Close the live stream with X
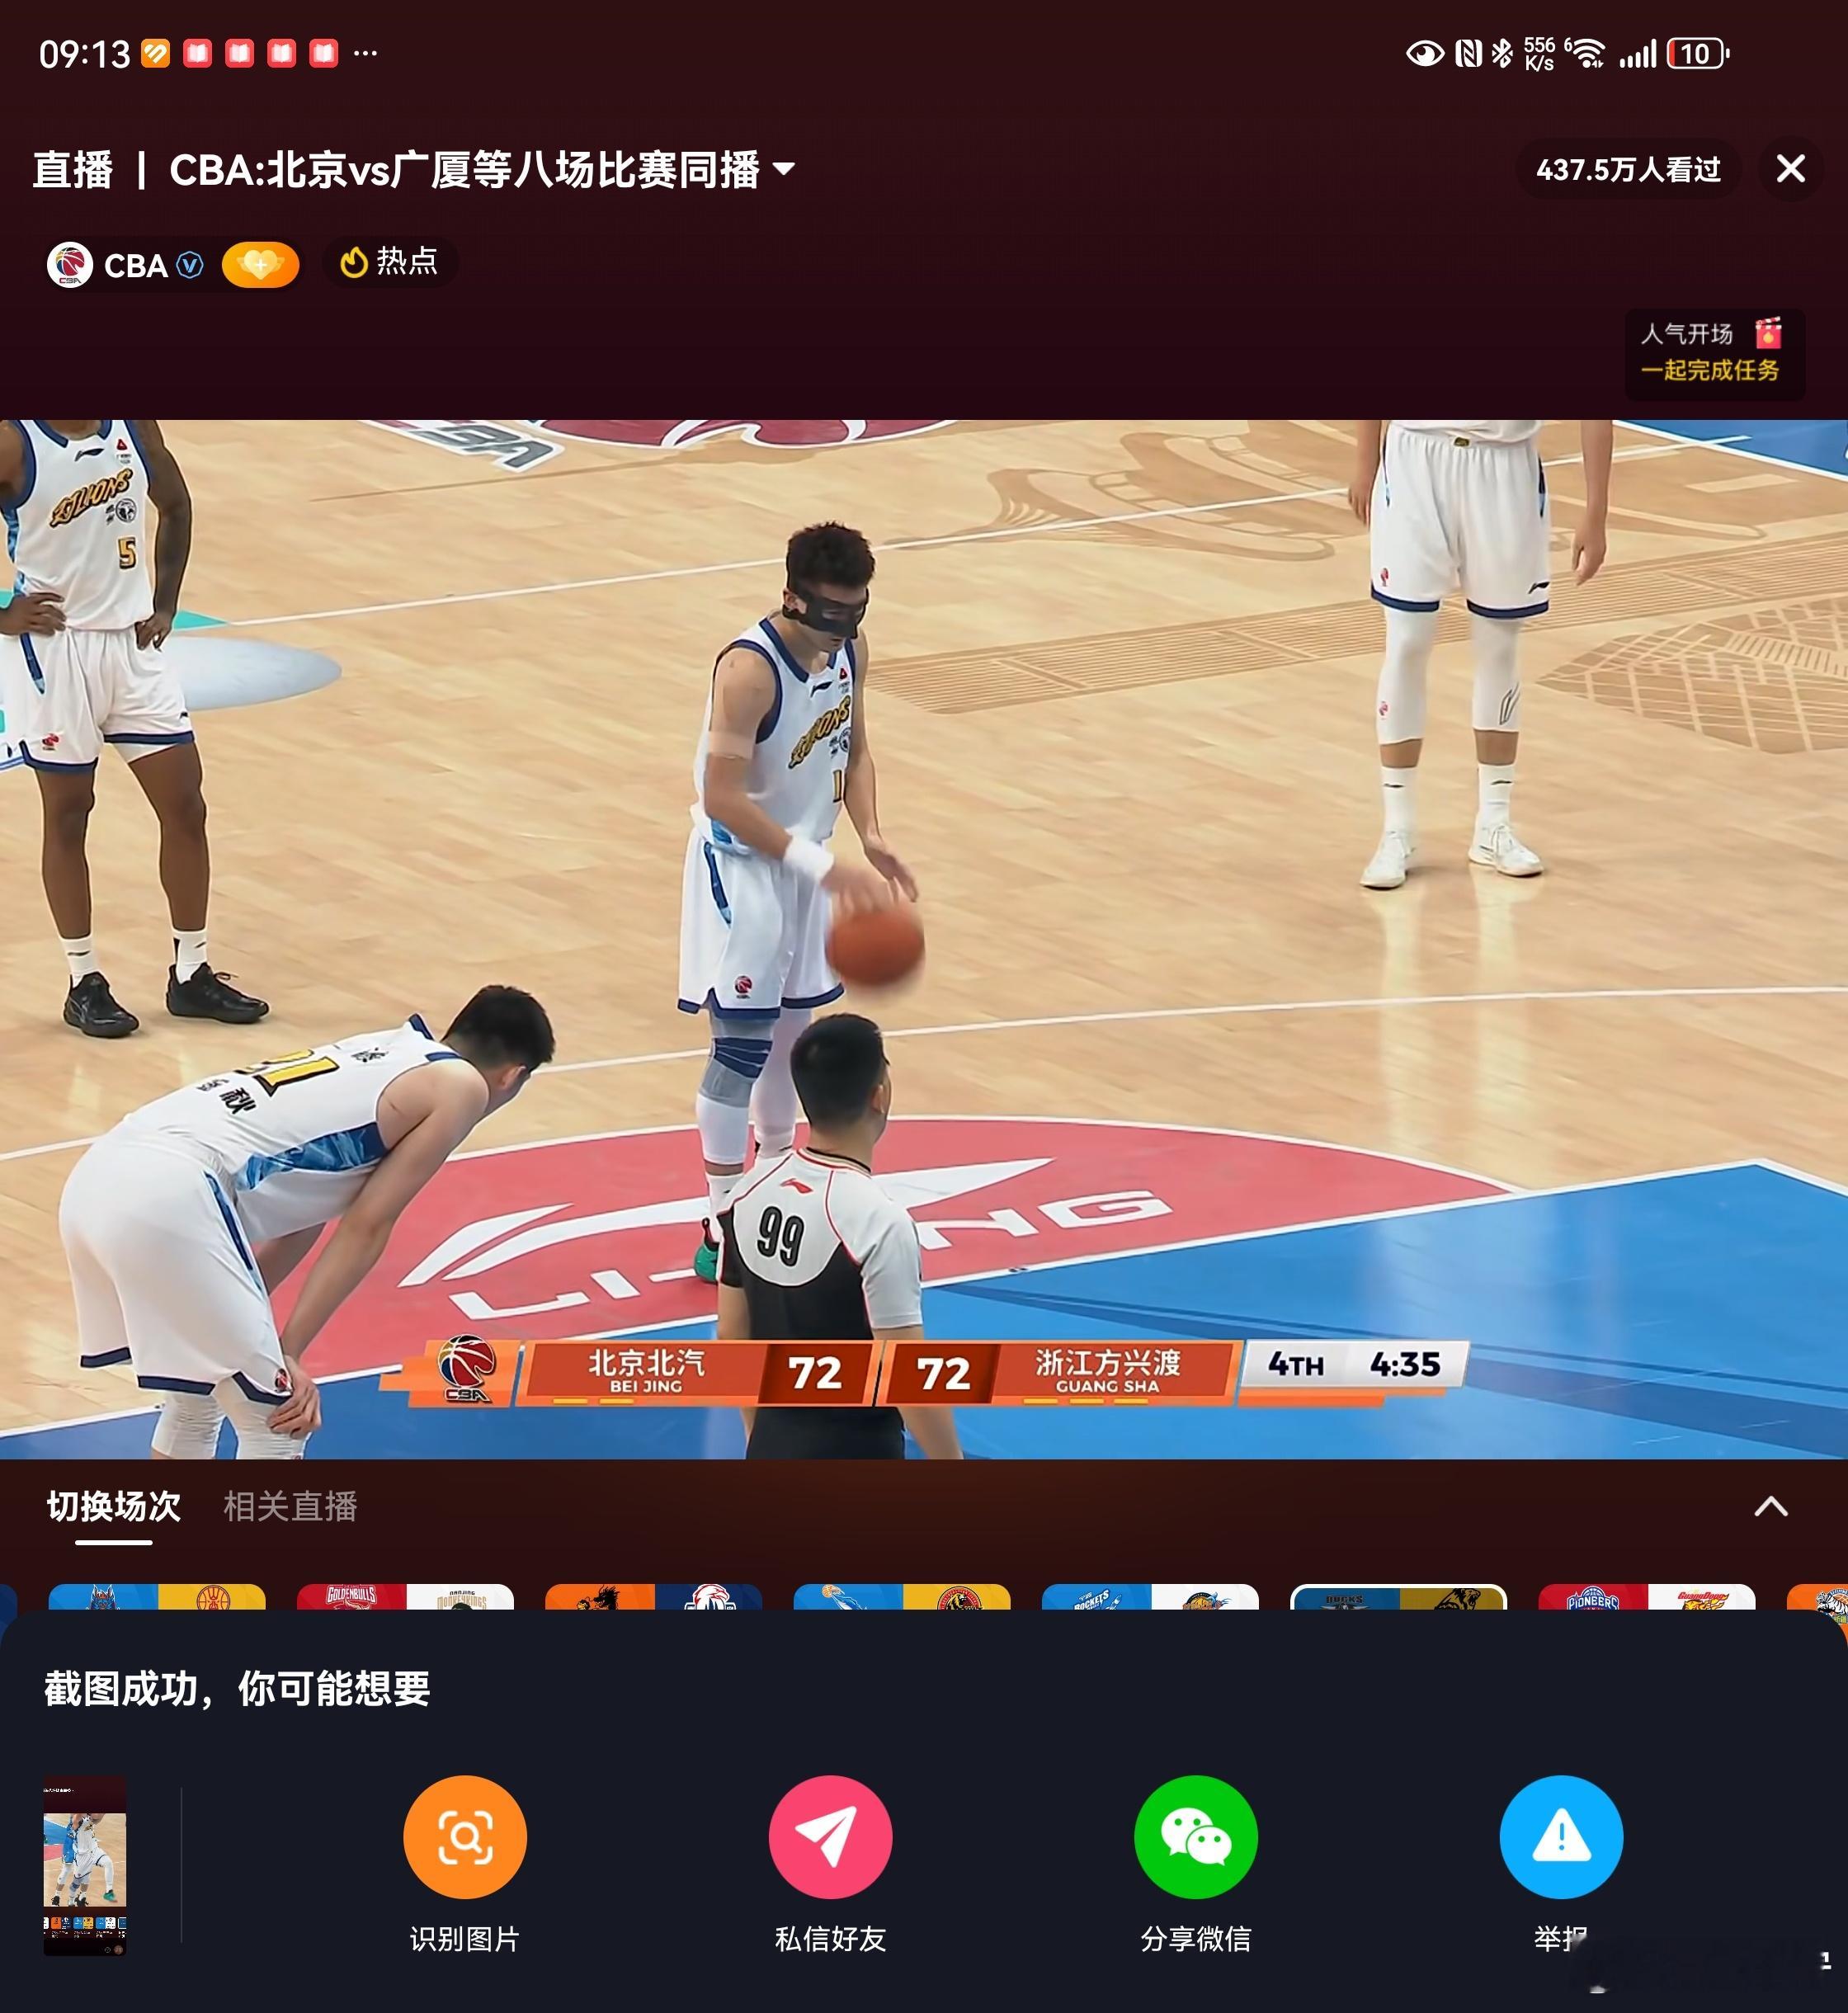Image resolution: width=1848 pixels, height=2013 pixels. pos(1790,168)
